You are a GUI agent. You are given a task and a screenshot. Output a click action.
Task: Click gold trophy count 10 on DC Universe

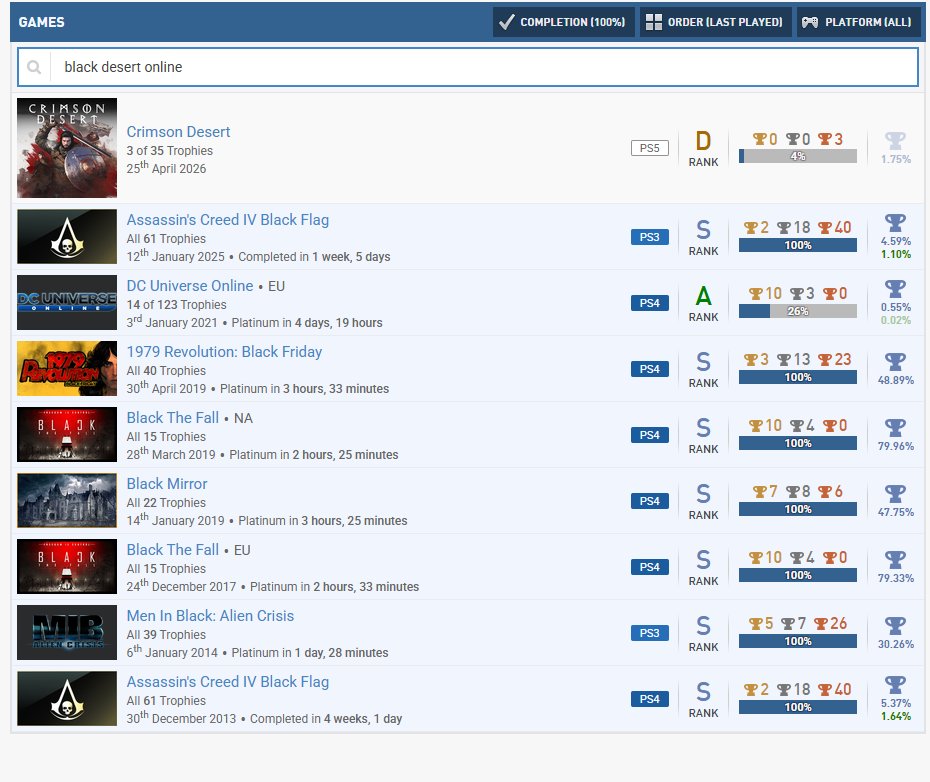coord(765,293)
